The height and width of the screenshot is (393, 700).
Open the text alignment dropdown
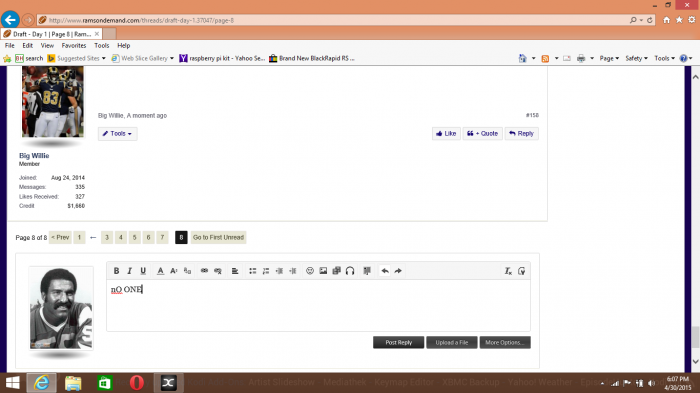click(x=235, y=271)
